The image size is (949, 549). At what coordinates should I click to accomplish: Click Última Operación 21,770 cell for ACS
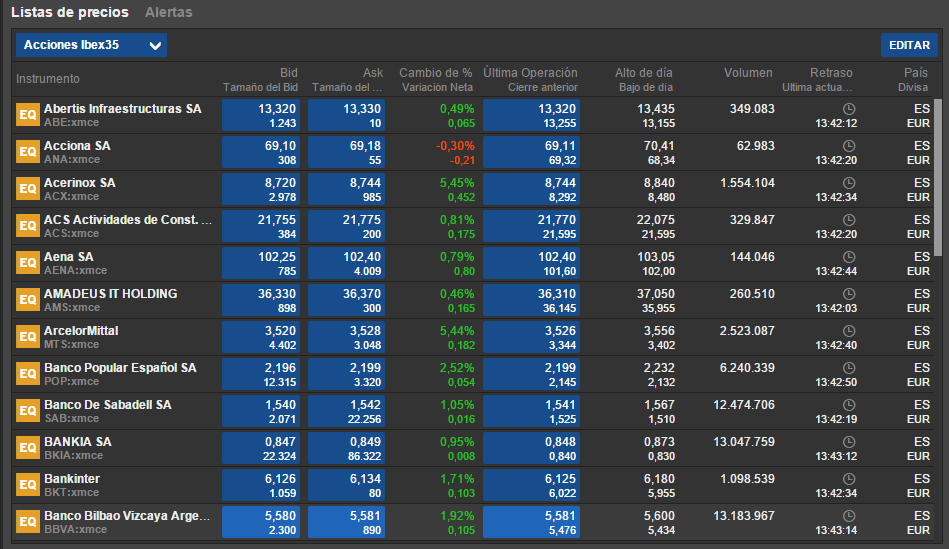531,226
